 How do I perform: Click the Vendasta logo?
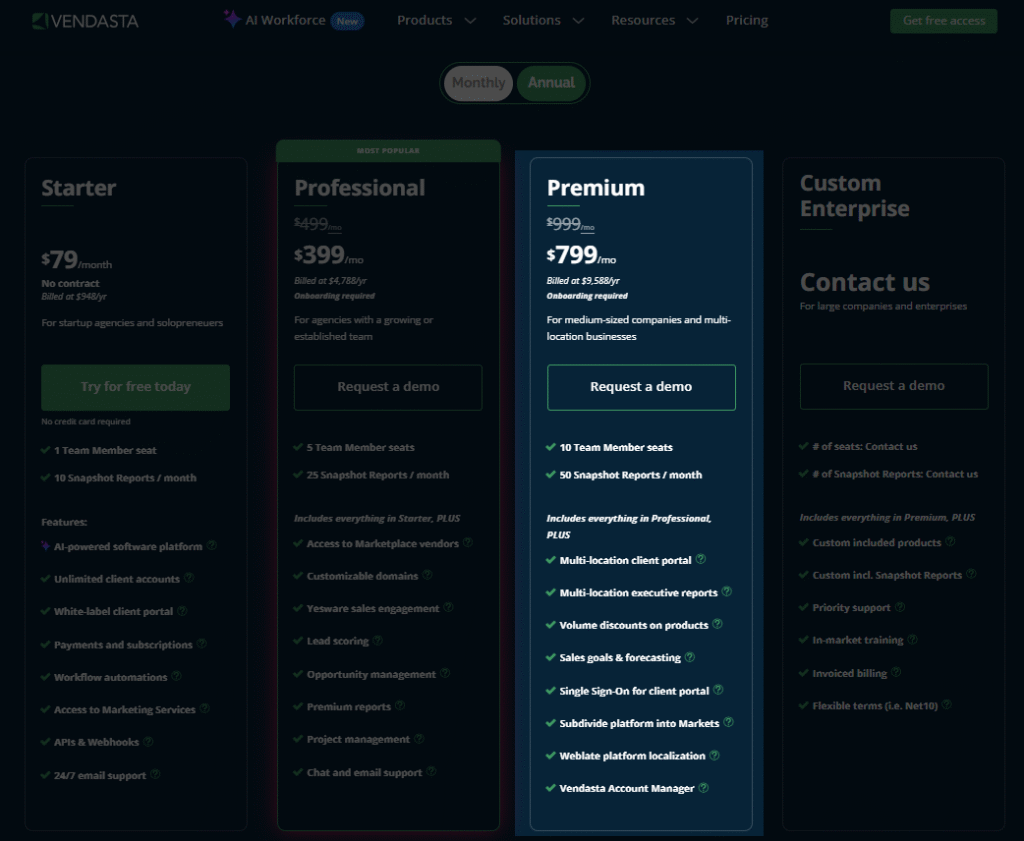[x=84, y=21]
